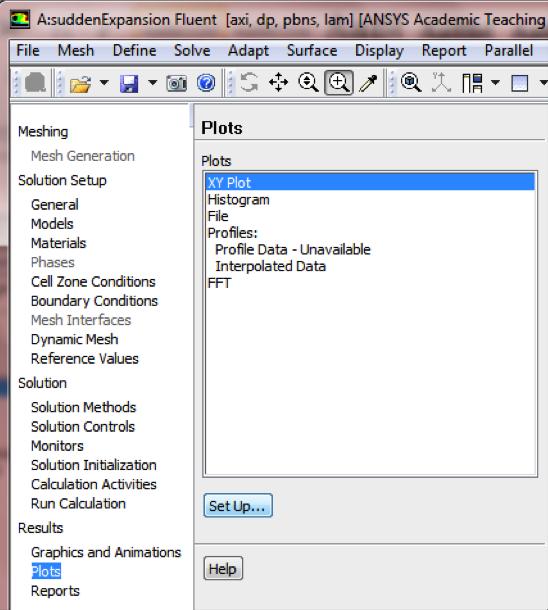Select the rotate view tool icon
The width and height of the screenshot is (548, 610).
249,82
